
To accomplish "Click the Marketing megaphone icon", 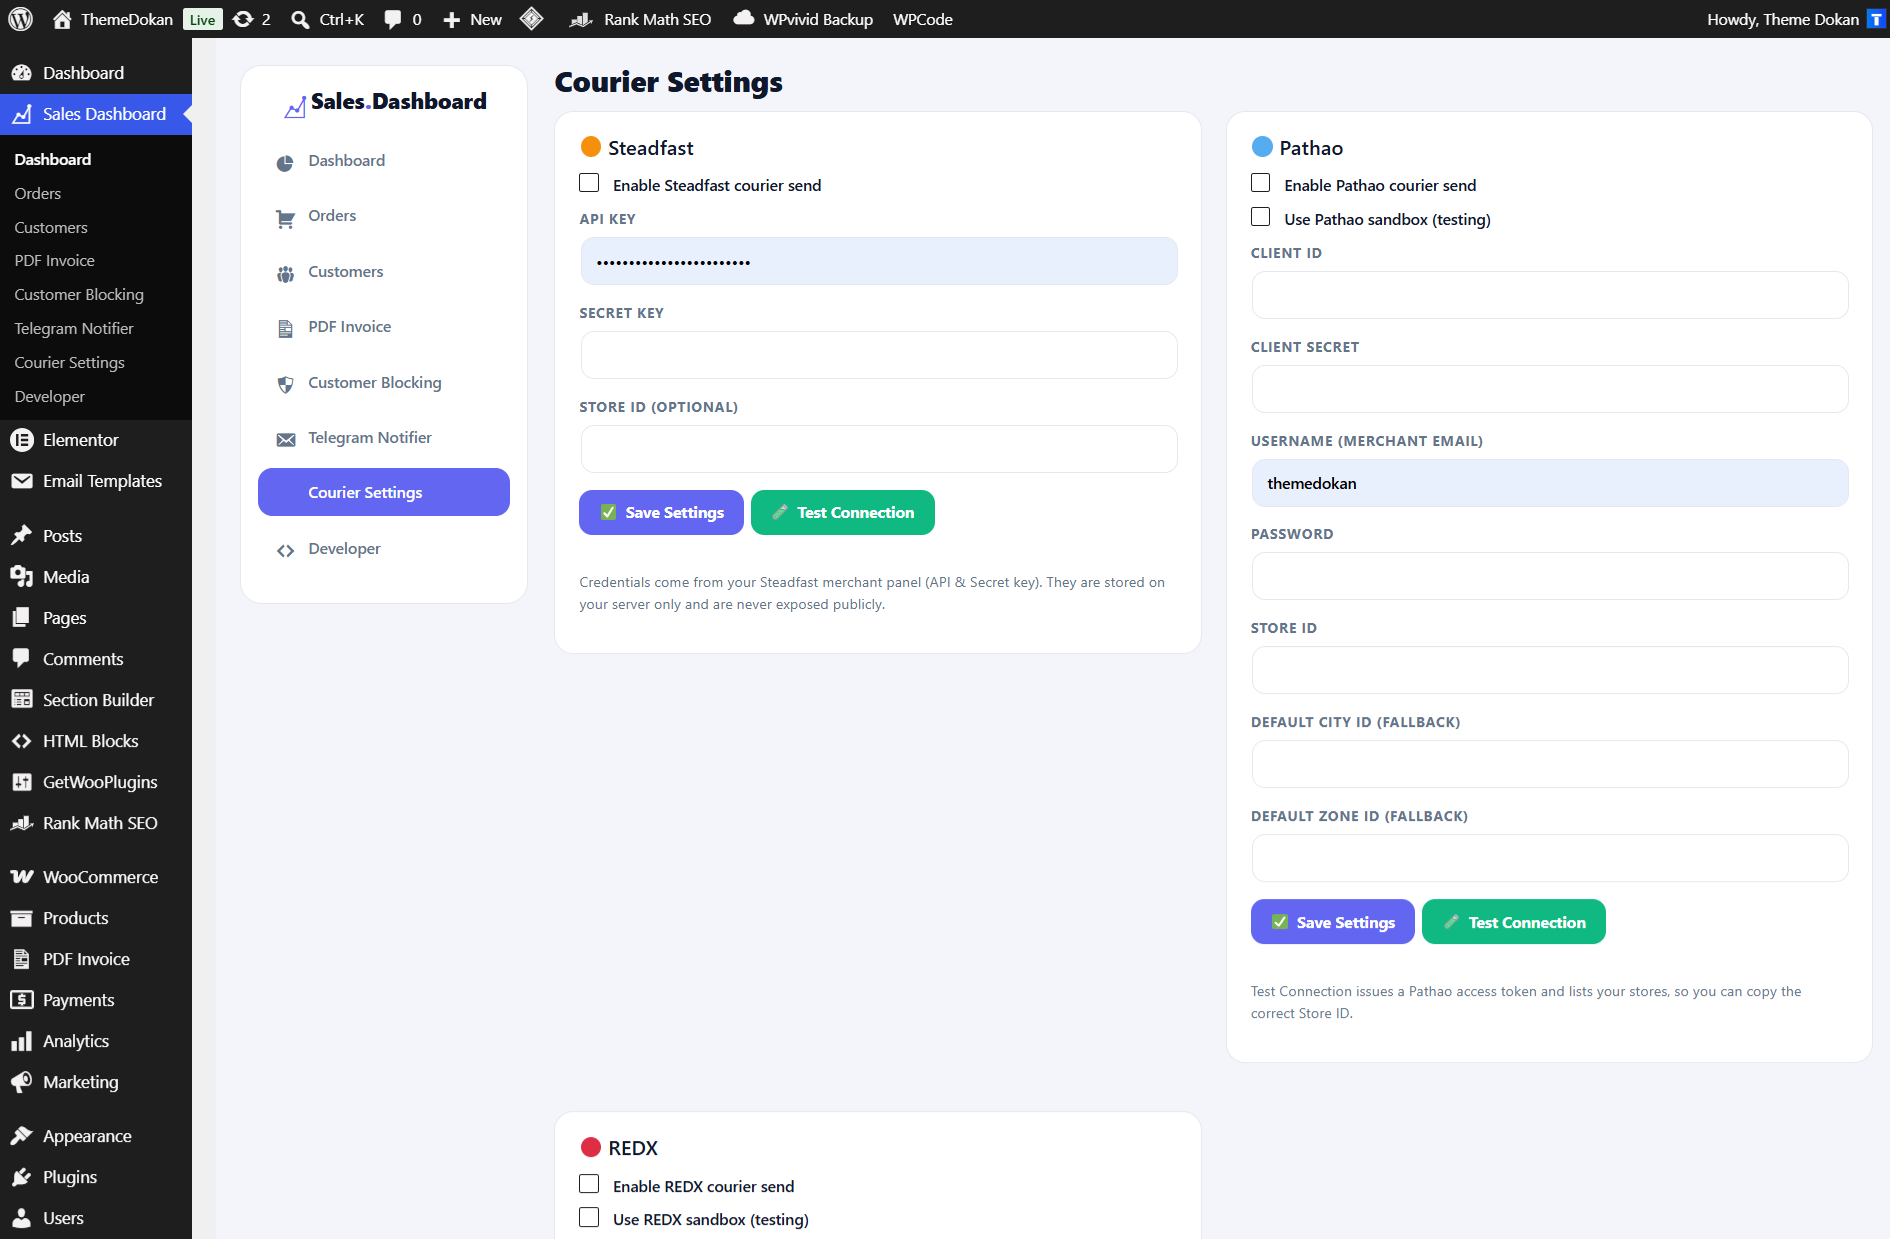I will click(x=21, y=1082).
